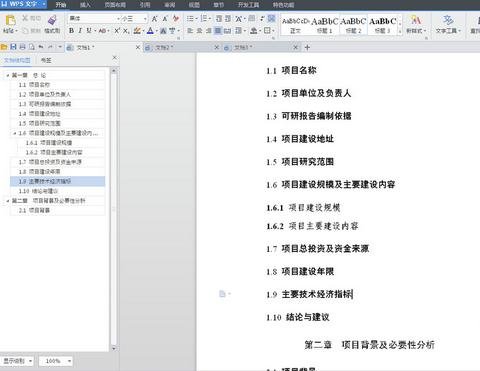
Task: Toggle Bold formatting
Action: 71,31
